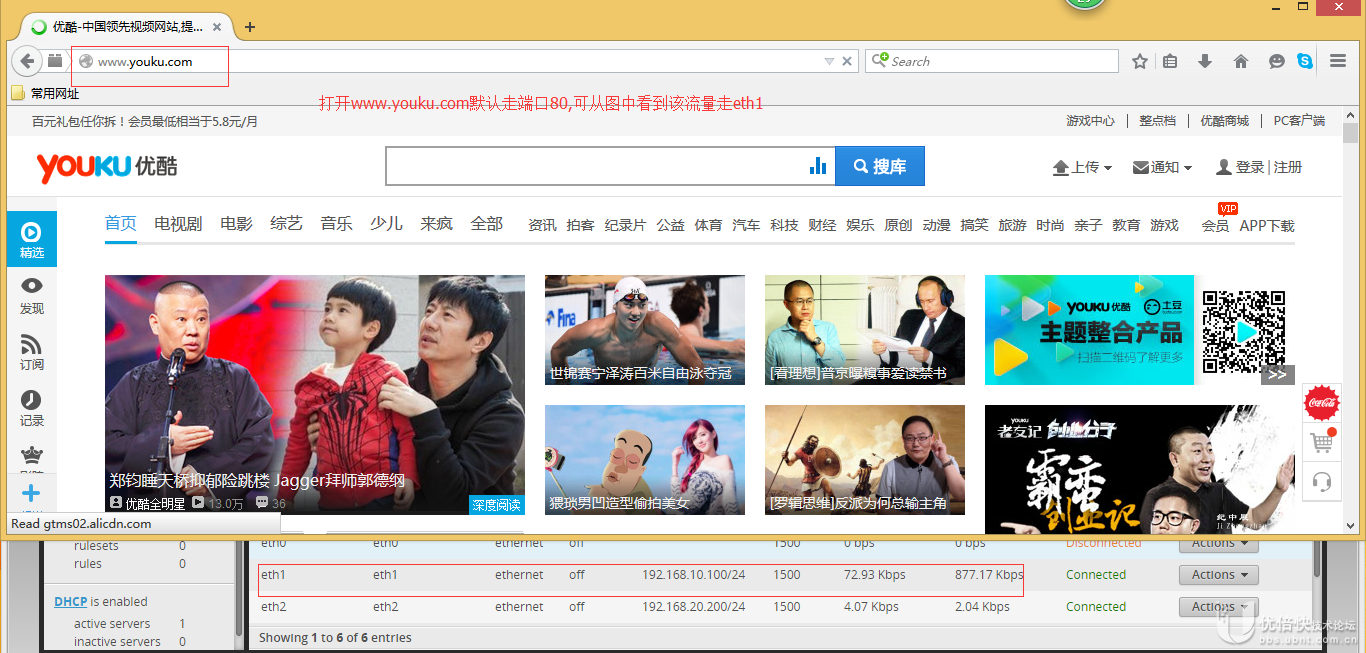
Task: Open the APP下载 link
Action: pos(1267,226)
